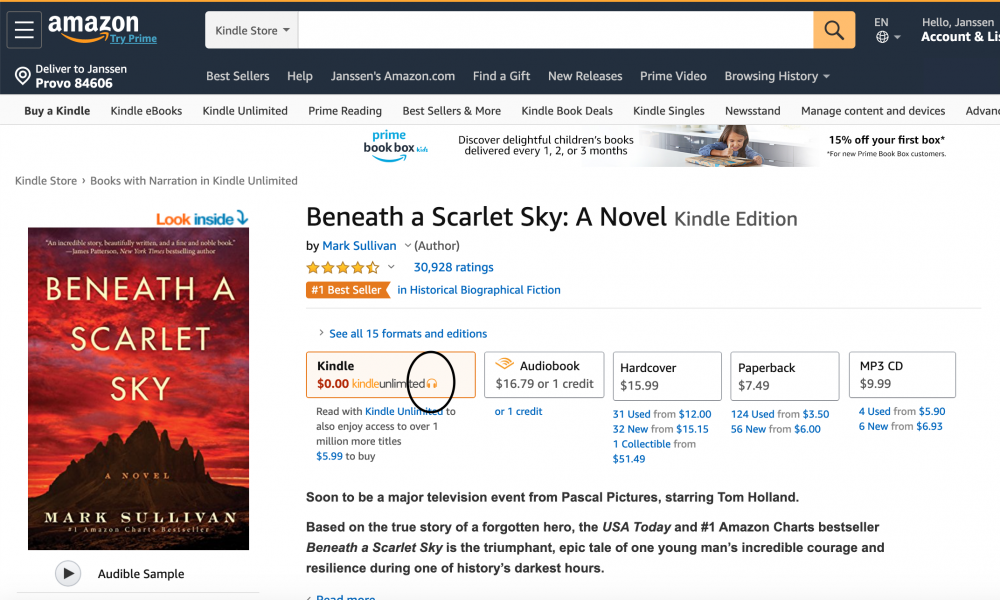Click inside the search input field
This screenshot has height=600, width=1000.
click(x=550, y=29)
